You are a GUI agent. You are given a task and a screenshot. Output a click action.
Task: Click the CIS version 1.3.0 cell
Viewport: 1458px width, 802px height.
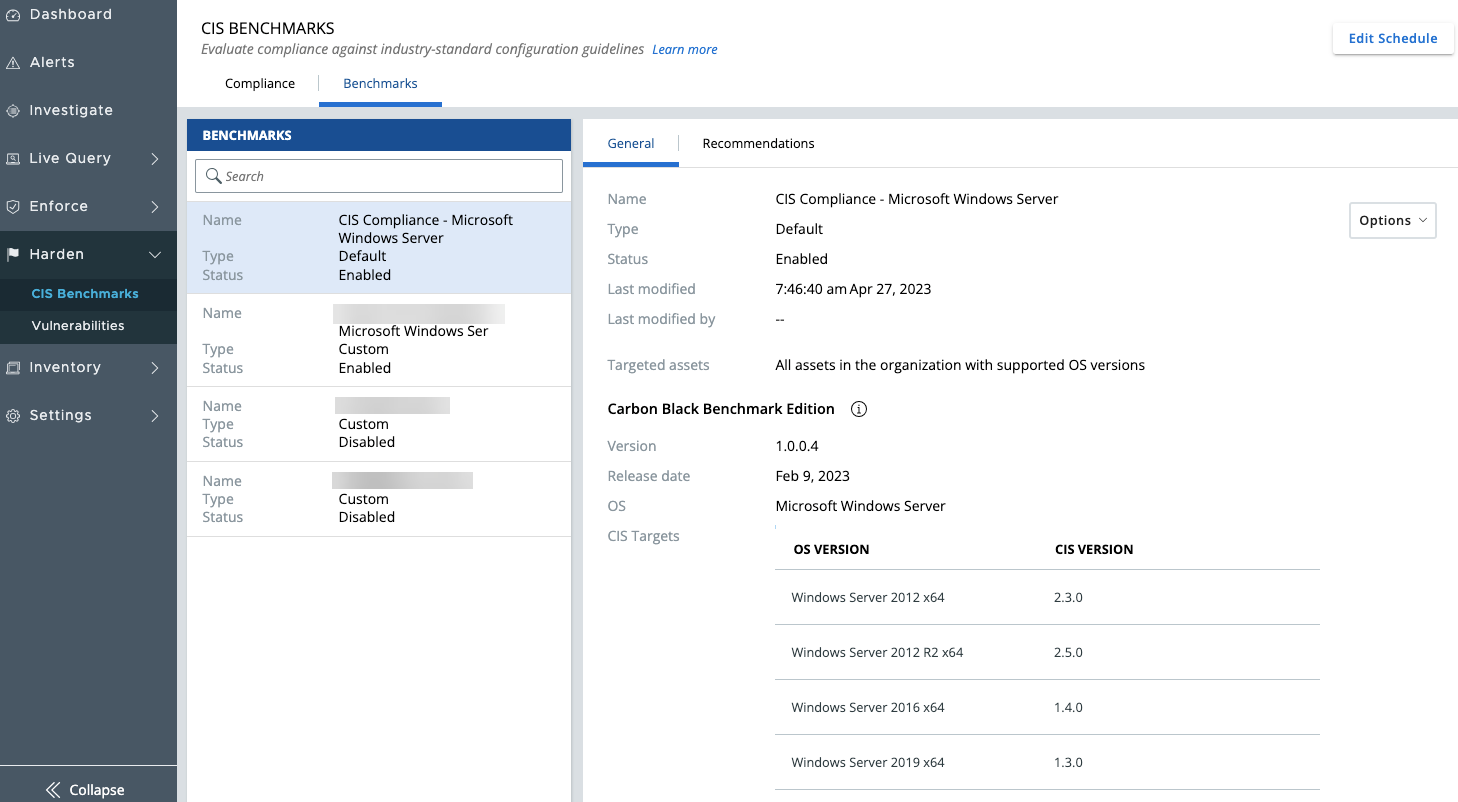tap(1068, 763)
